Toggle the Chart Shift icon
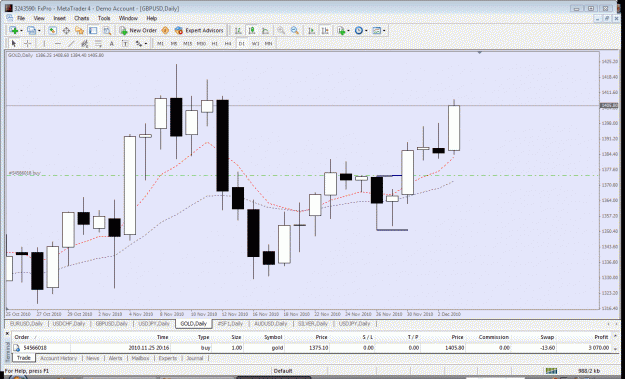The width and height of the screenshot is (625, 379). click(325, 30)
